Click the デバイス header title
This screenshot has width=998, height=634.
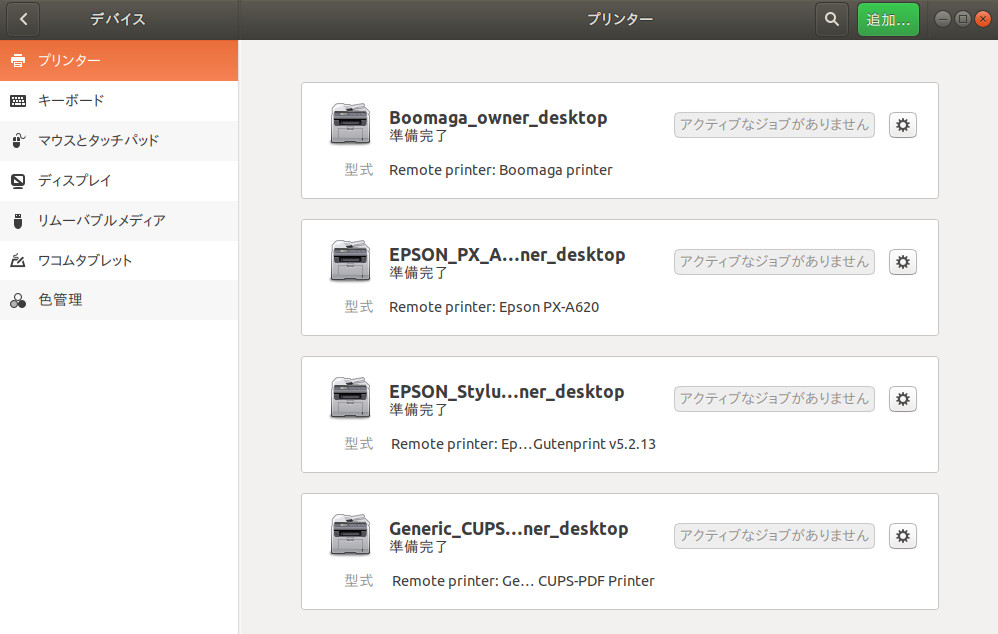coord(118,19)
